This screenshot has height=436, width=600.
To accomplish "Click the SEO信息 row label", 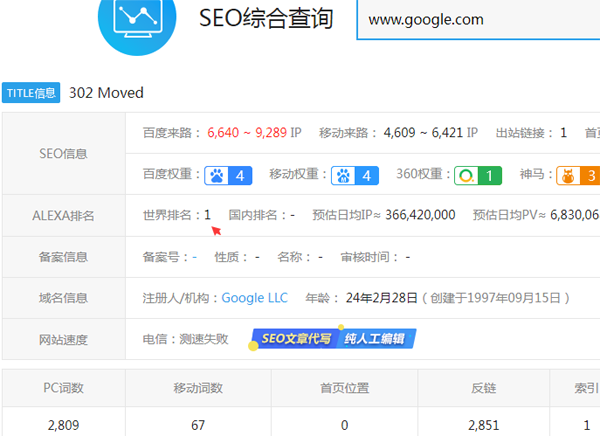I will (63, 153).
